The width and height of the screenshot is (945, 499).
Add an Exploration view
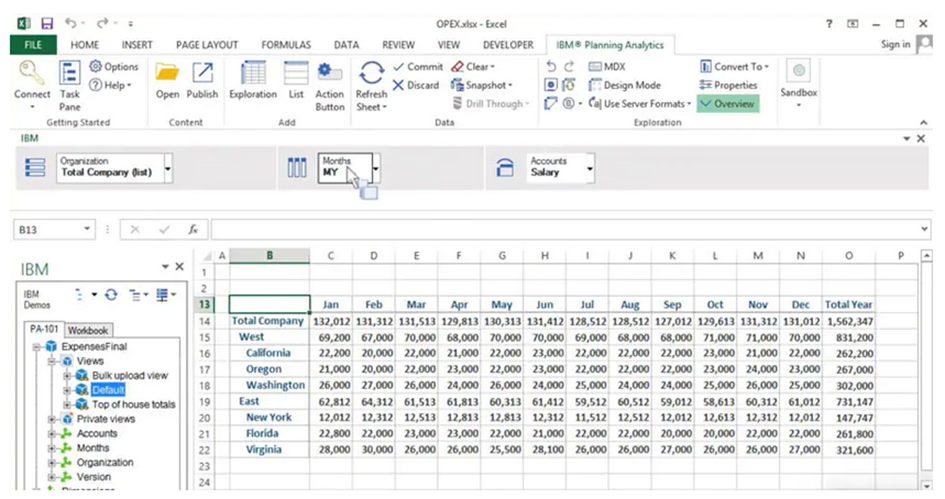(253, 80)
